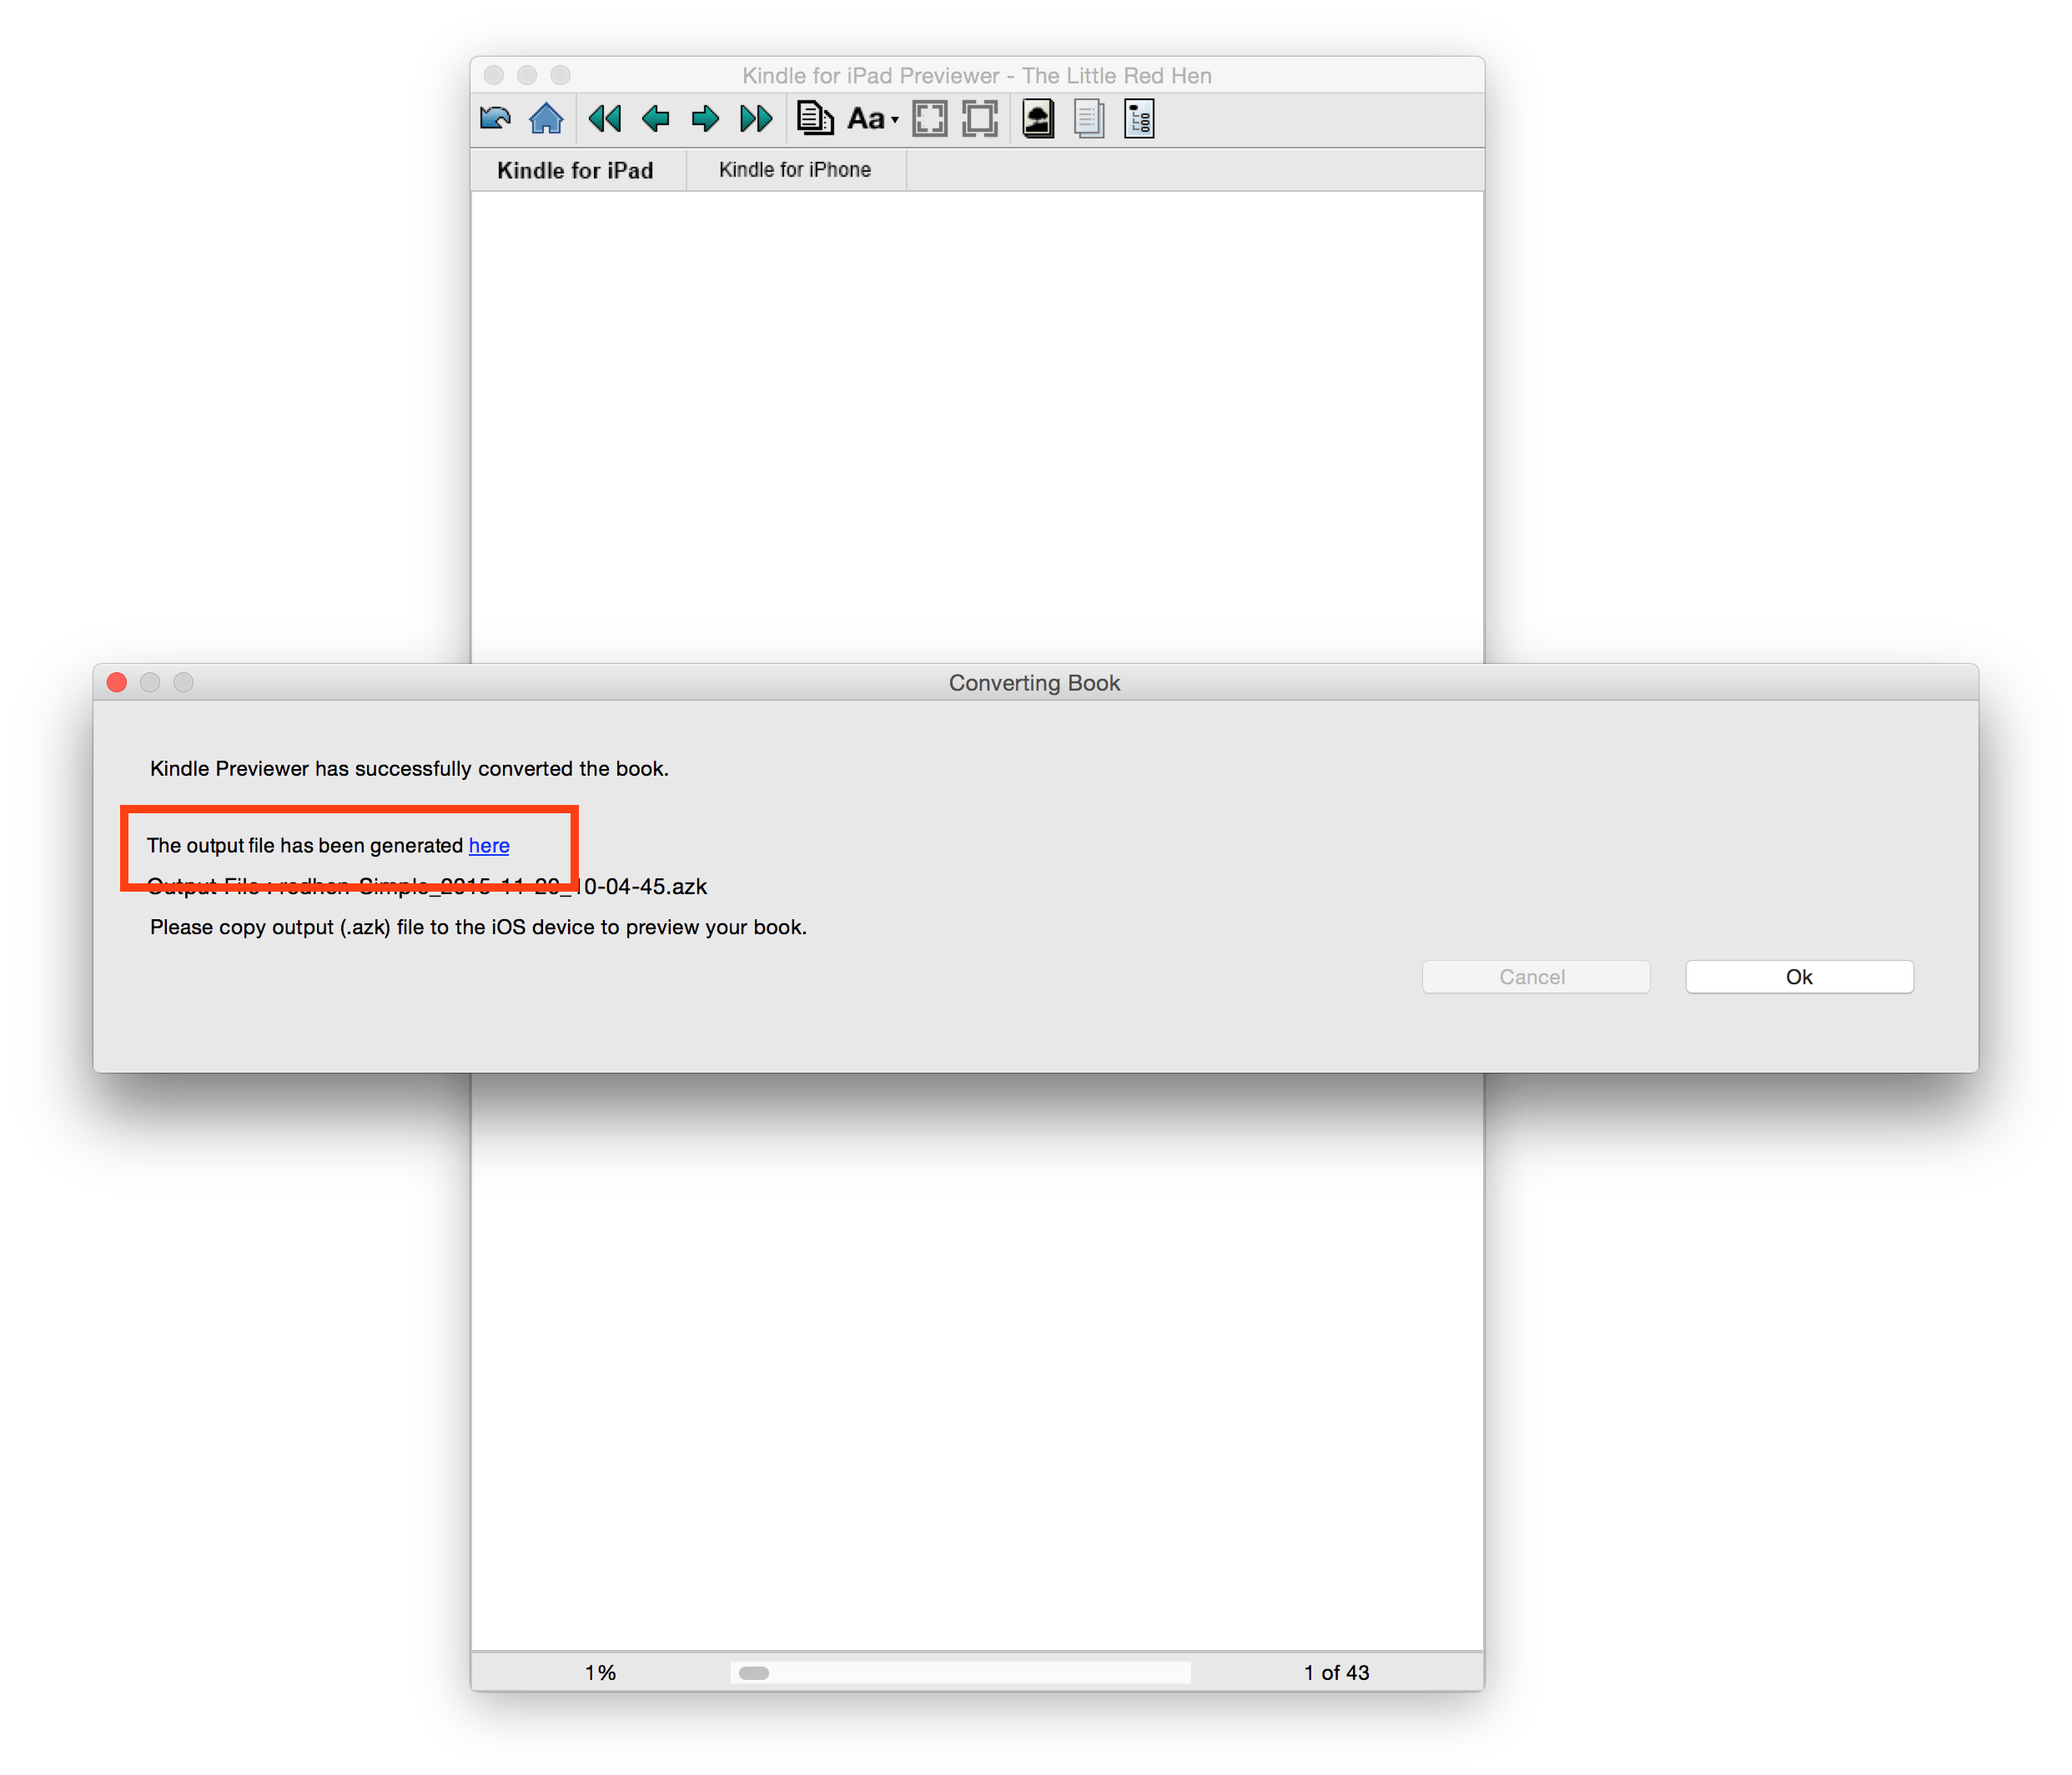Jump to the last page icon
The image size is (2072, 1775).
click(x=756, y=118)
